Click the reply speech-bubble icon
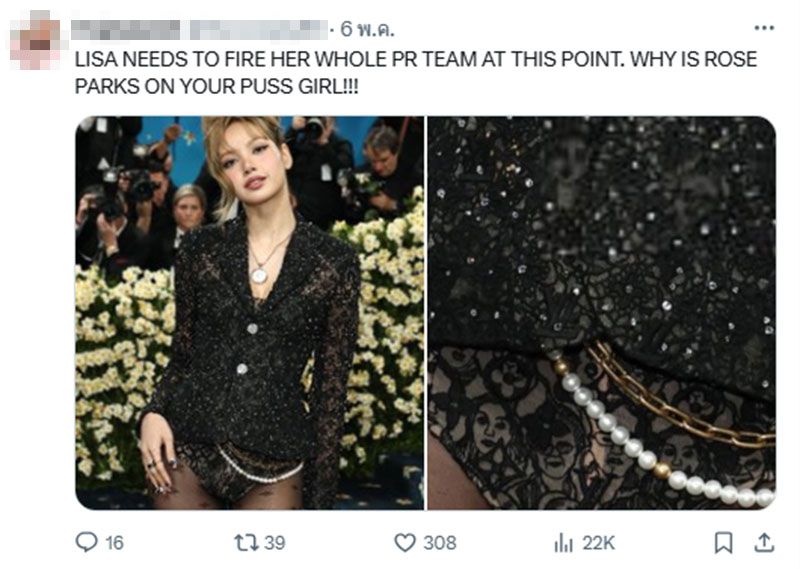The height and width of the screenshot is (569, 800). click(x=87, y=542)
